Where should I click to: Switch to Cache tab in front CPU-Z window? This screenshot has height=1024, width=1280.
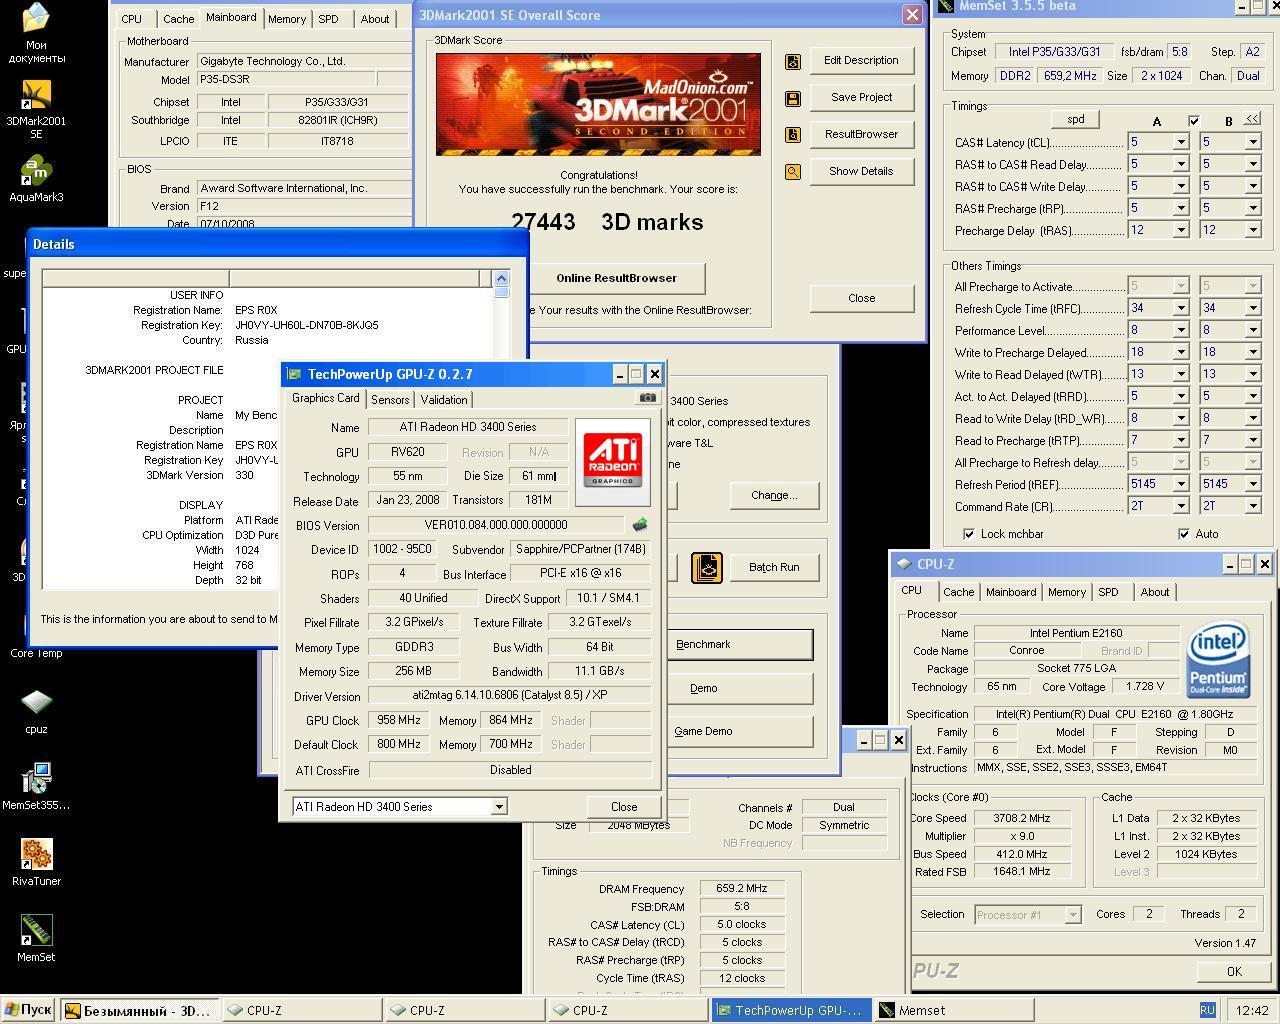point(958,592)
